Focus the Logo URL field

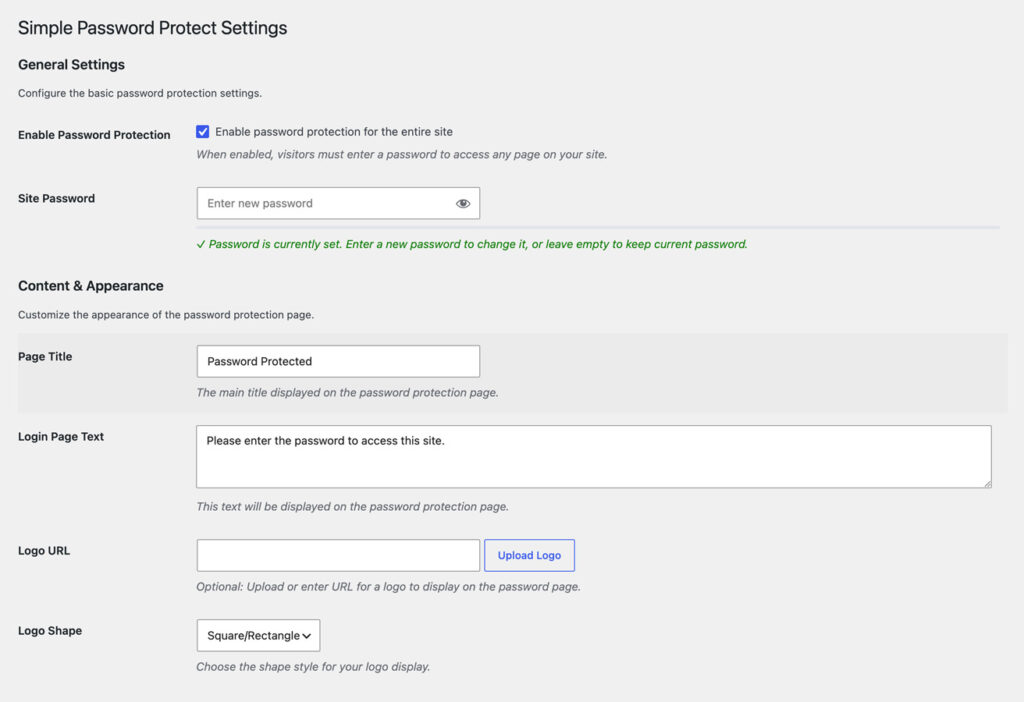click(338, 555)
